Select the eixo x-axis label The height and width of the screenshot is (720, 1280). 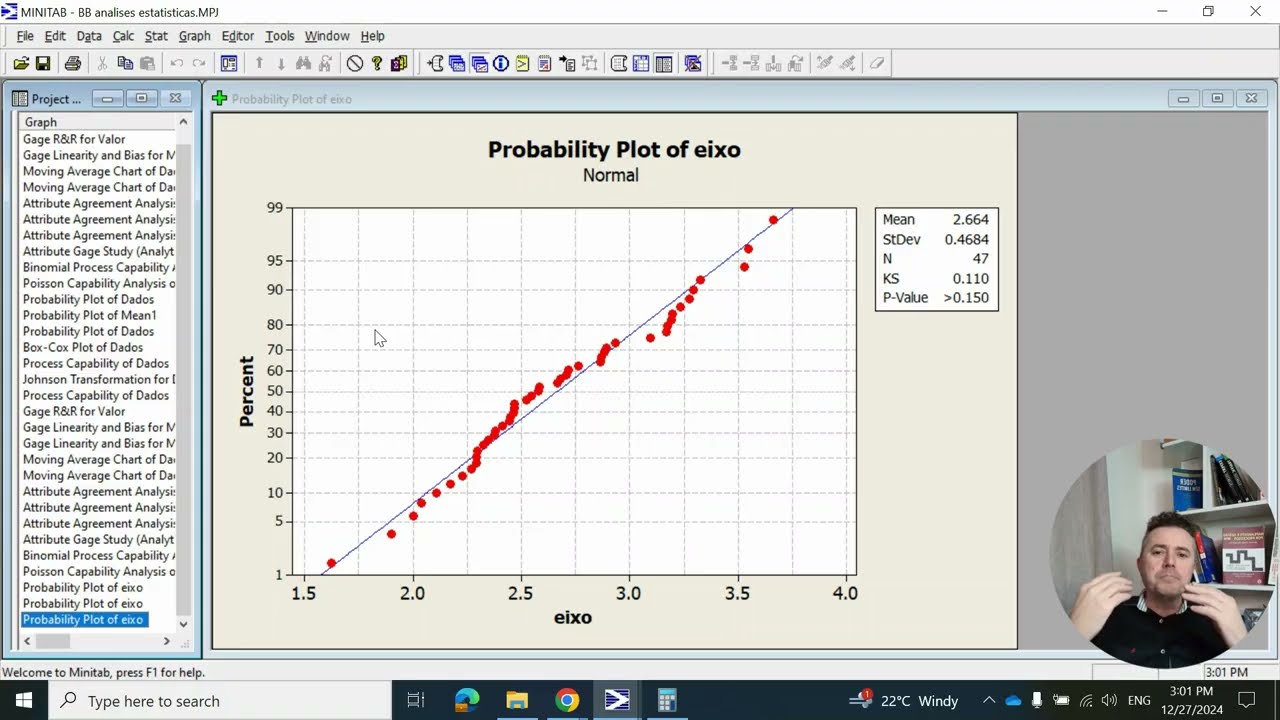573,618
